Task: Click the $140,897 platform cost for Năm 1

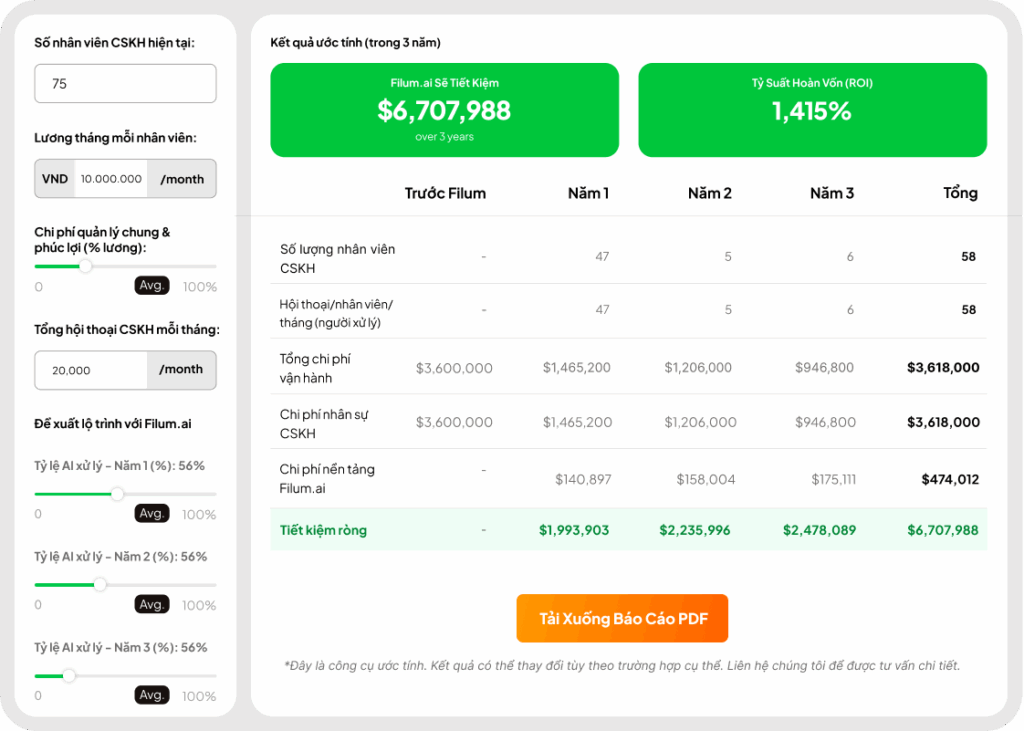Action: [x=583, y=480]
